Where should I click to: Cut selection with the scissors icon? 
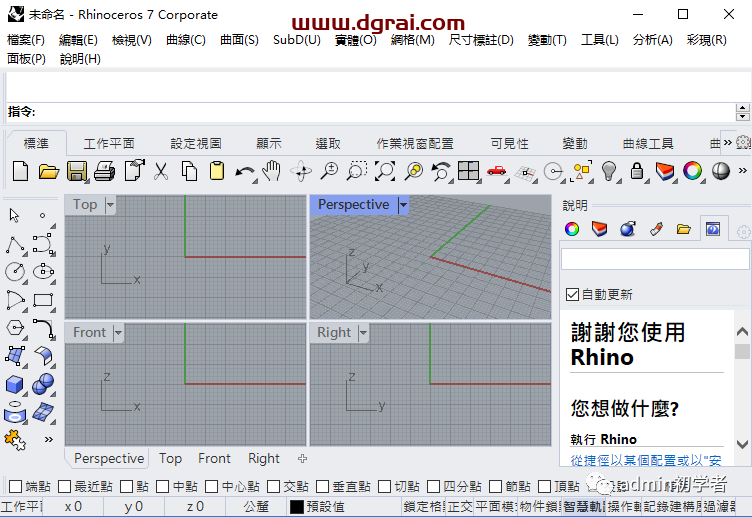[x=161, y=171]
